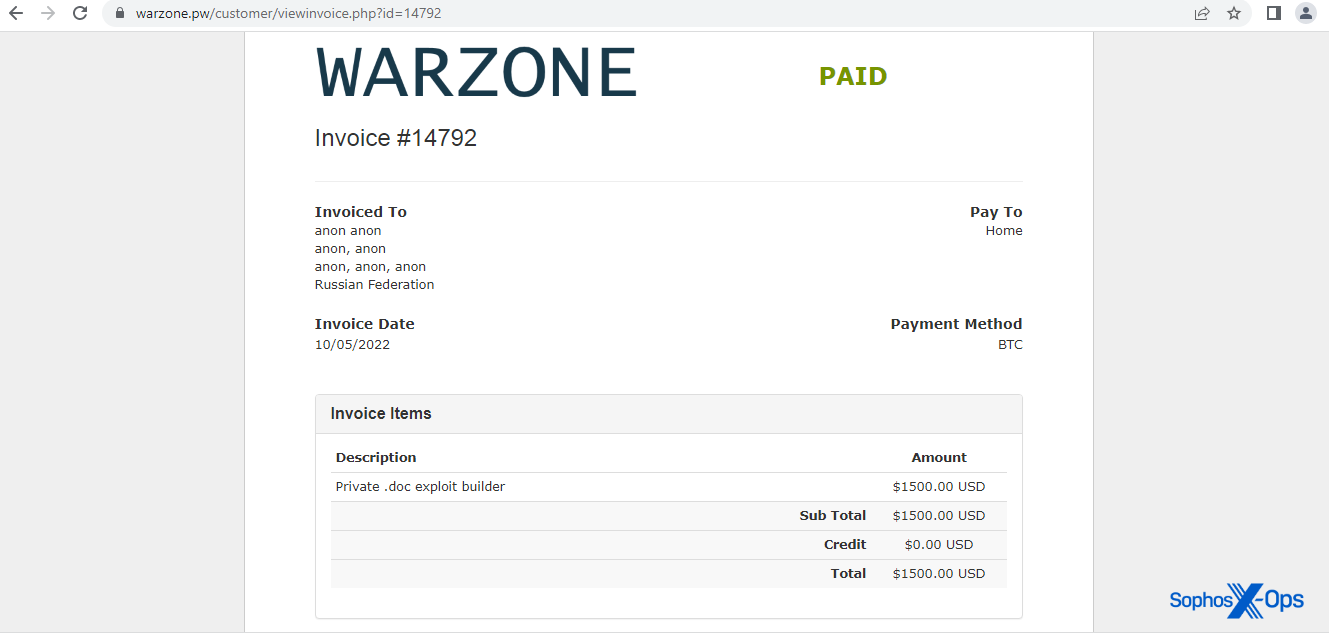Click the green PAID status label
Screen dimensions: 1329x634
click(x=852, y=76)
